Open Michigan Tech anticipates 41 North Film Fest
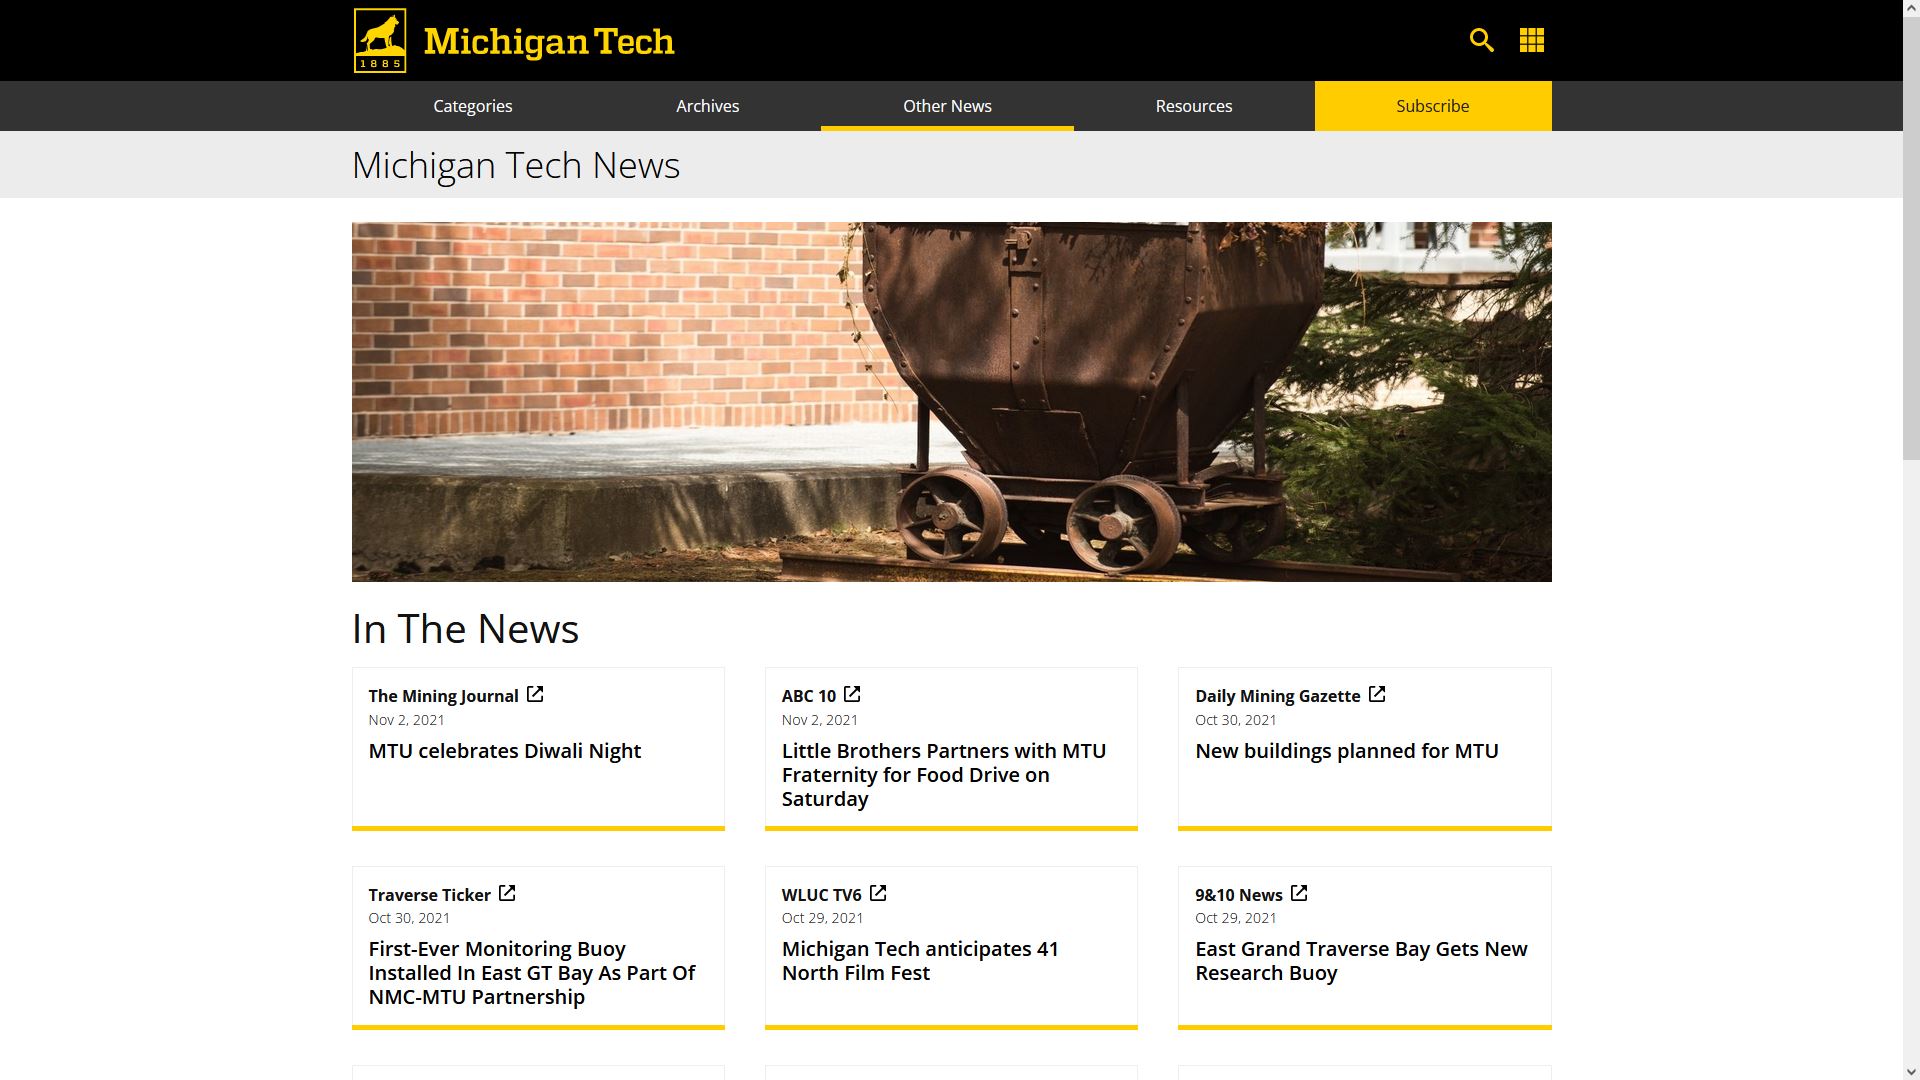1920x1080 pixels. pos(920,961)
